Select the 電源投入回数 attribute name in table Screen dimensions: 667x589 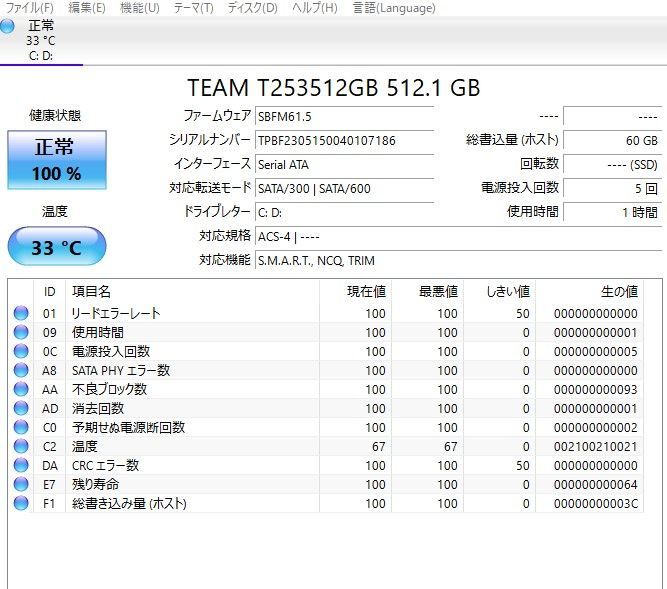(x=111, y=351)
